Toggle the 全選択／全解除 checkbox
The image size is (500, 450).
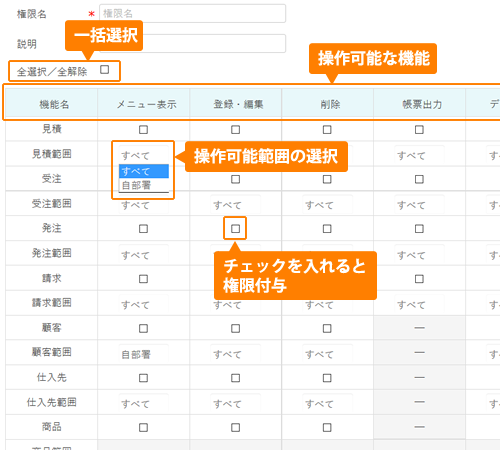pos(104,69)
